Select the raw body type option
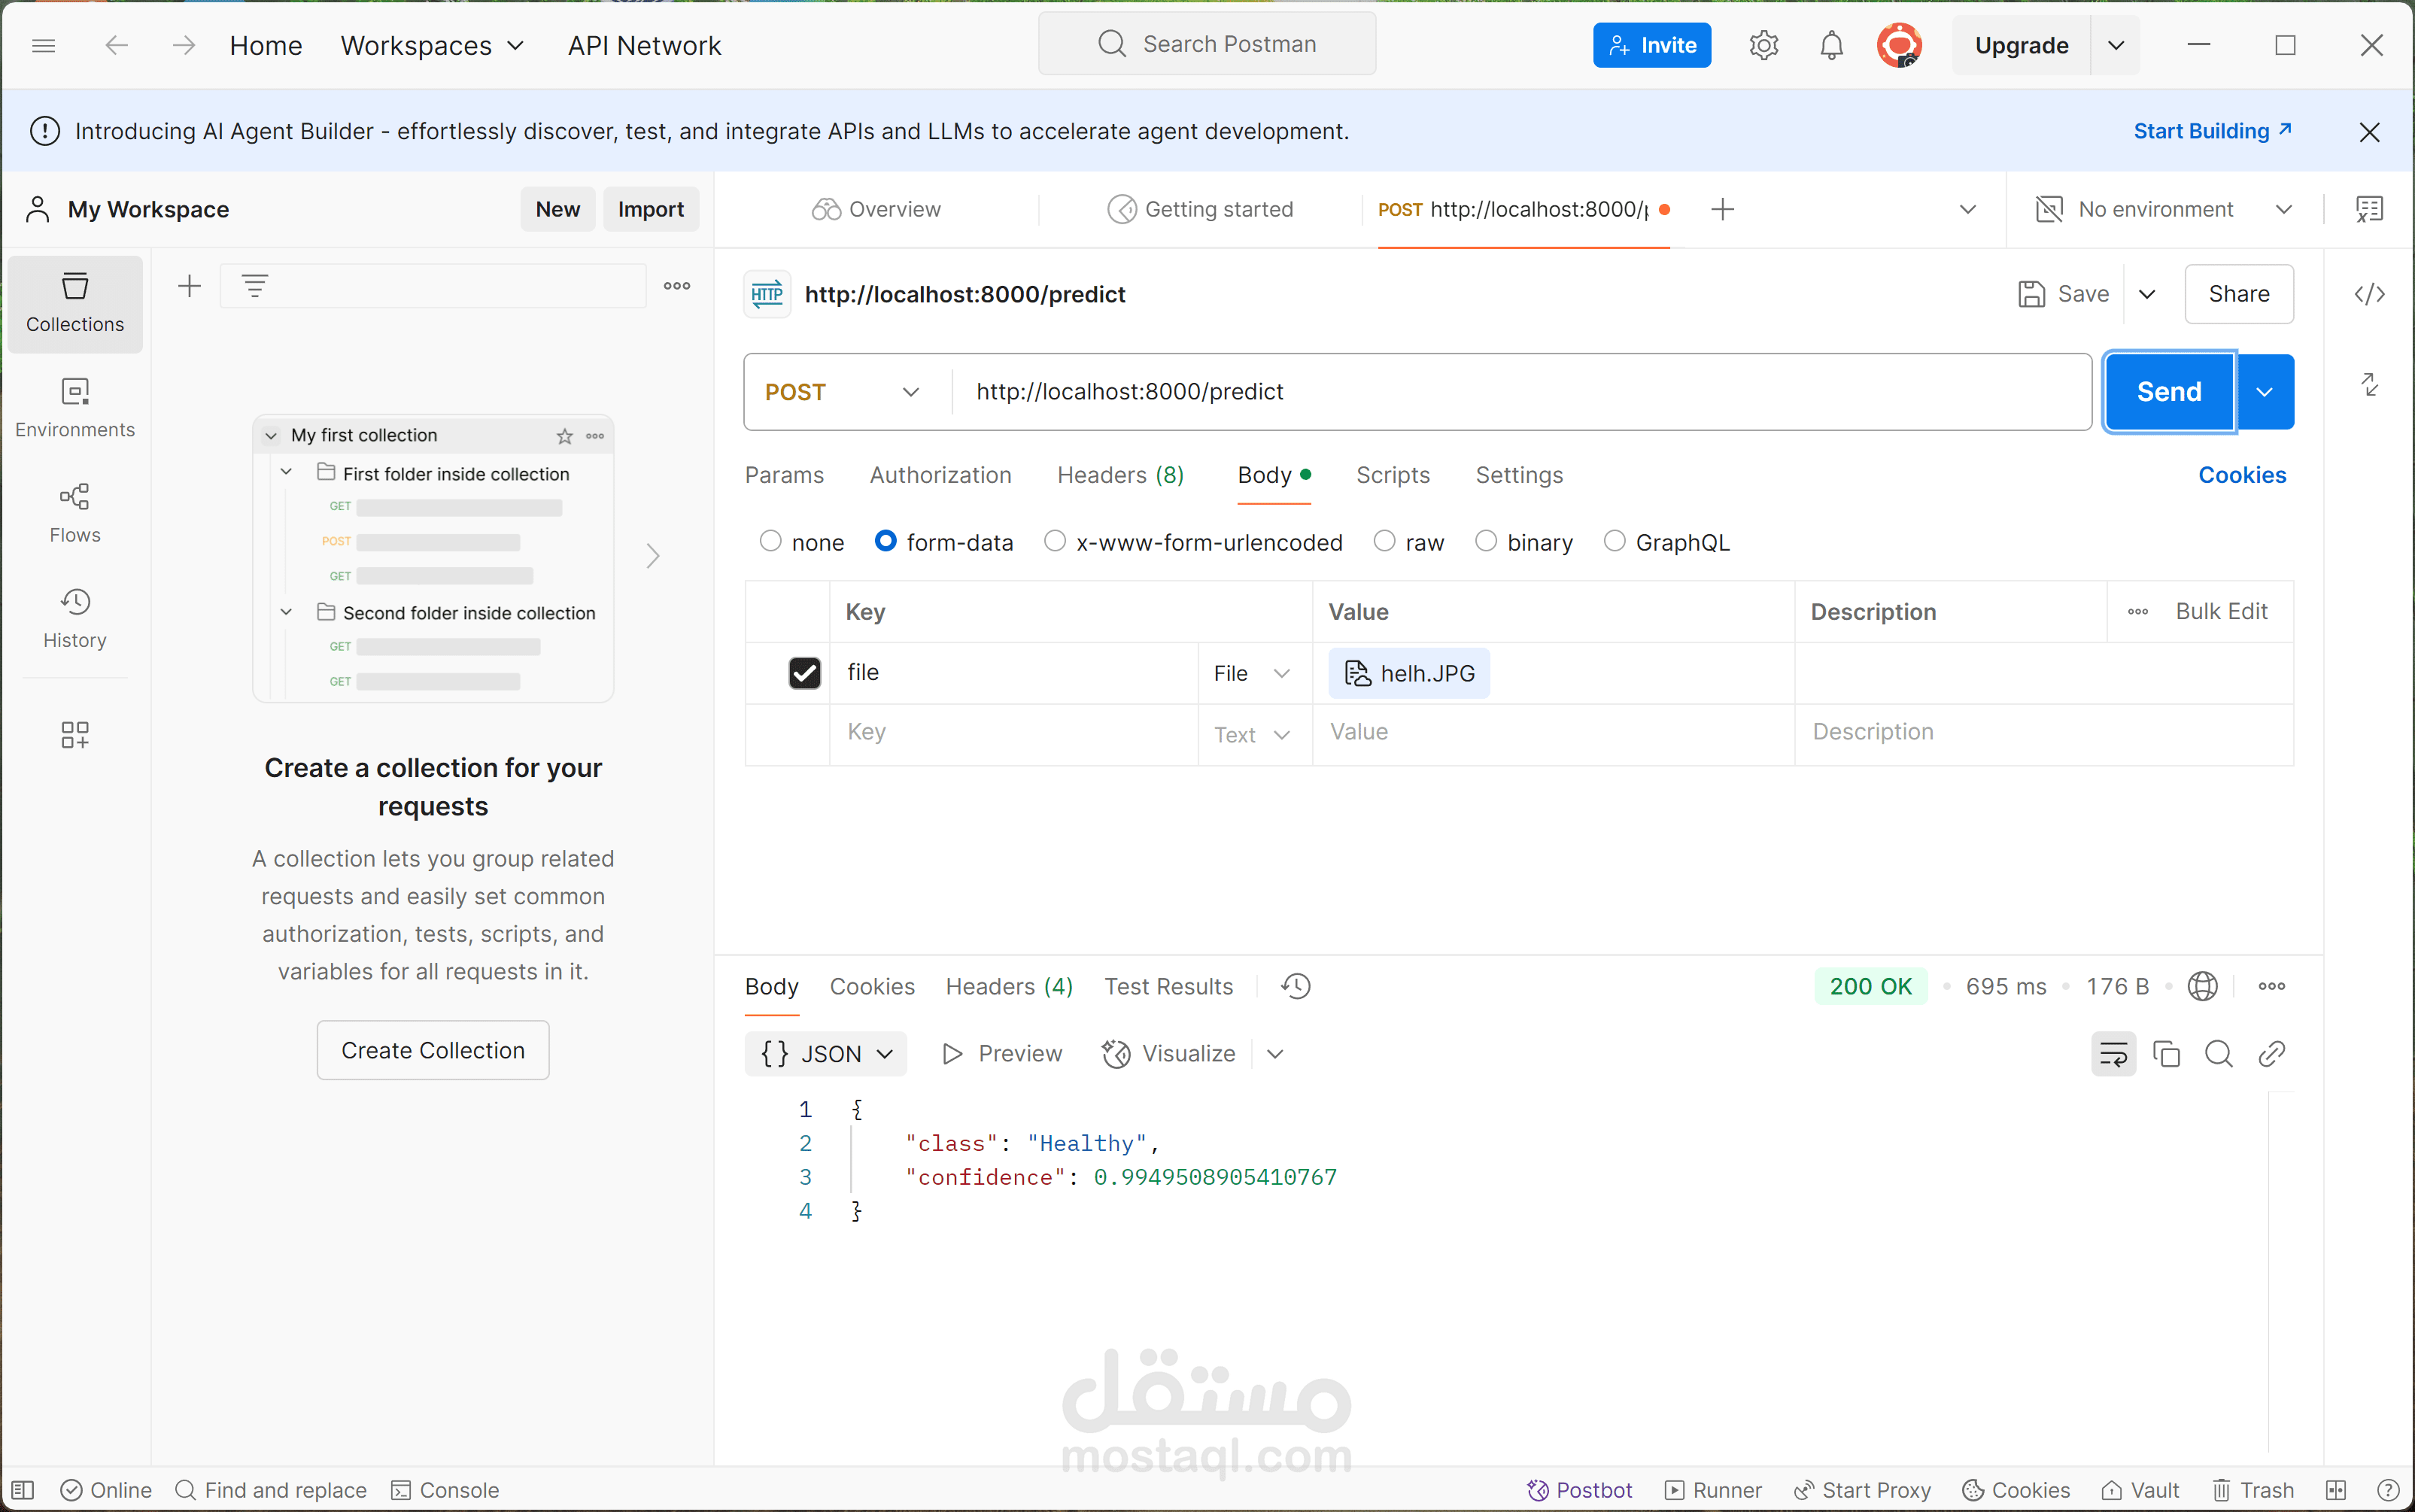2415x1512 pixels. 1385,542
